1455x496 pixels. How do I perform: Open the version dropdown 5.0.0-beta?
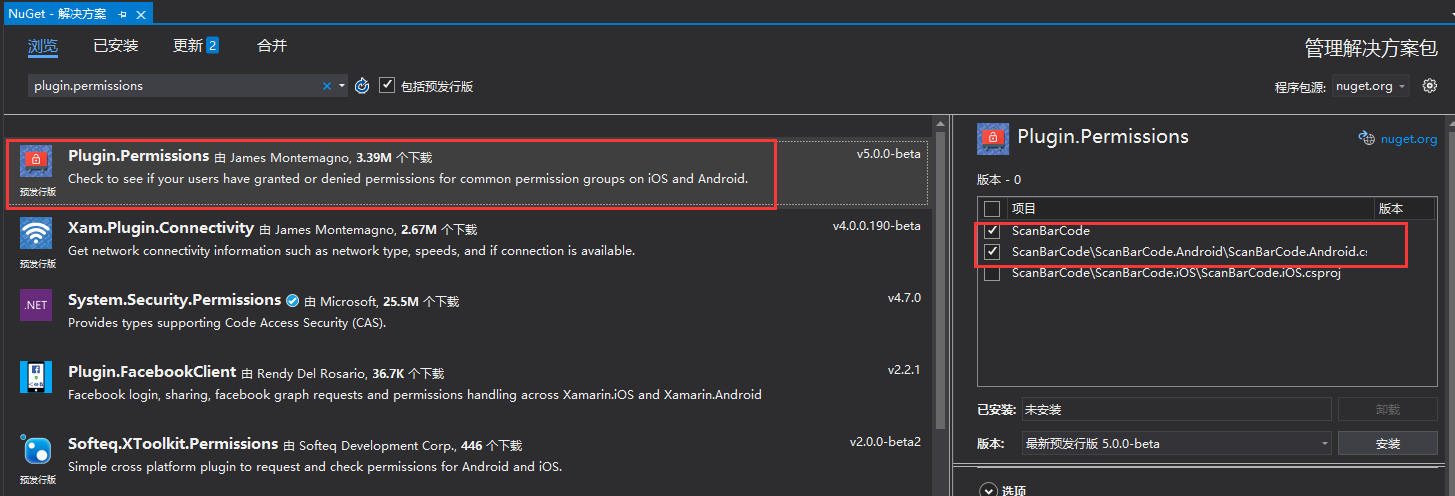coord(1177,443)
